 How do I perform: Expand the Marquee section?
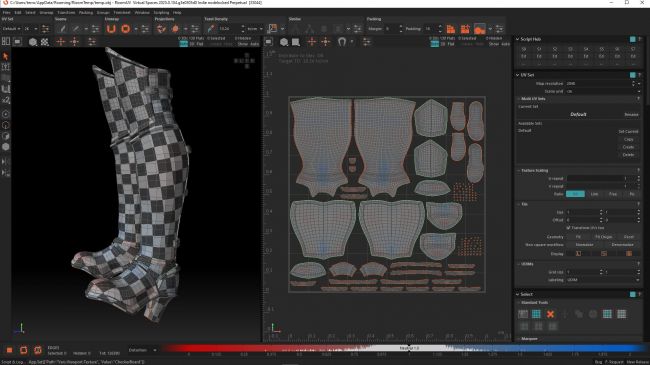[x=519, y=339]
